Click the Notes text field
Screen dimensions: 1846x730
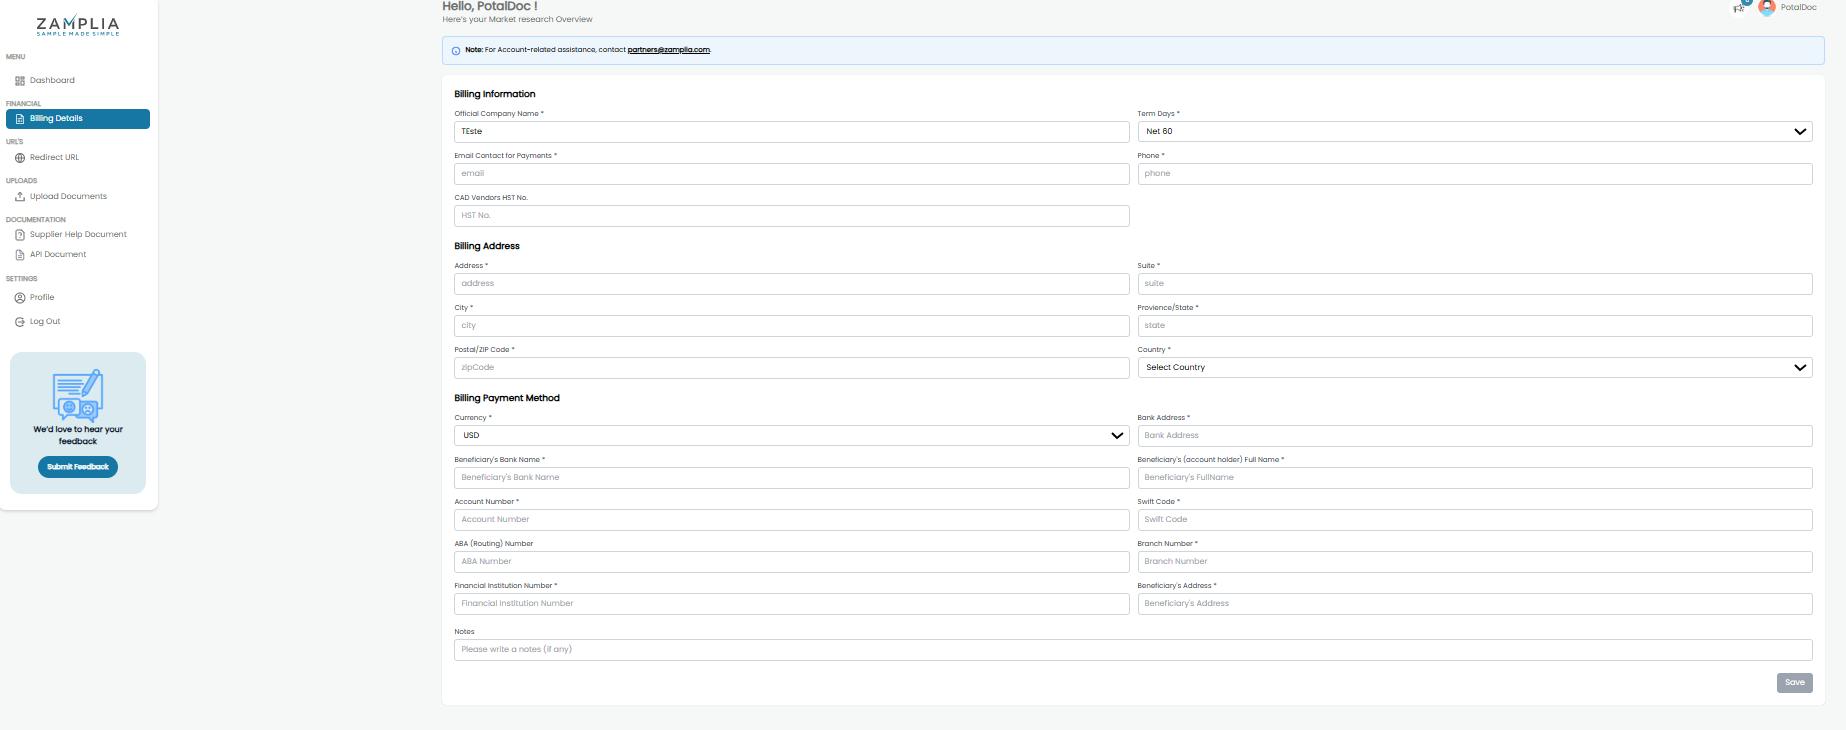click(1132, 650)
